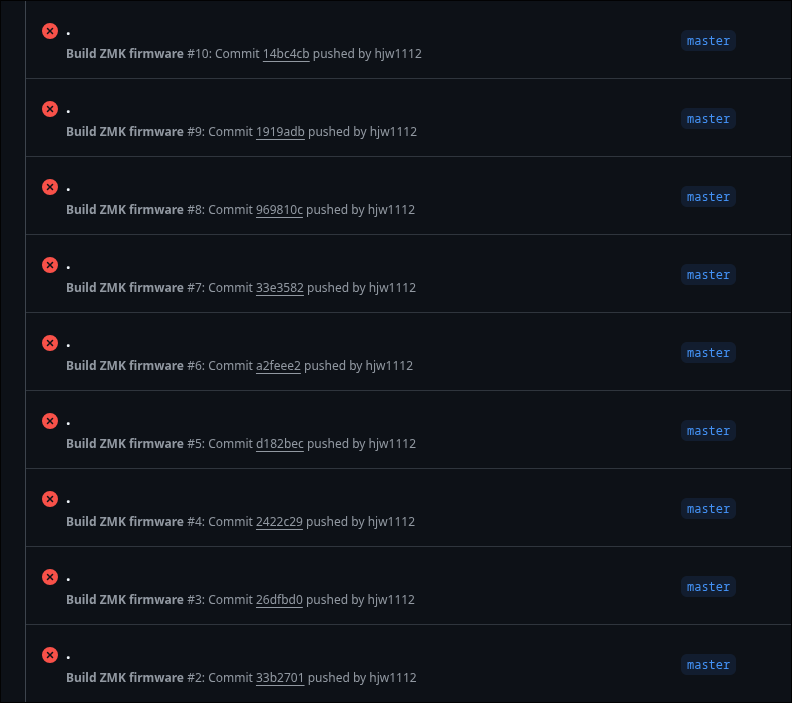Image resolution: width=792 pixels, height=703 pixels.
Task: Click the failed status icon for run #9
Action: 50,109
